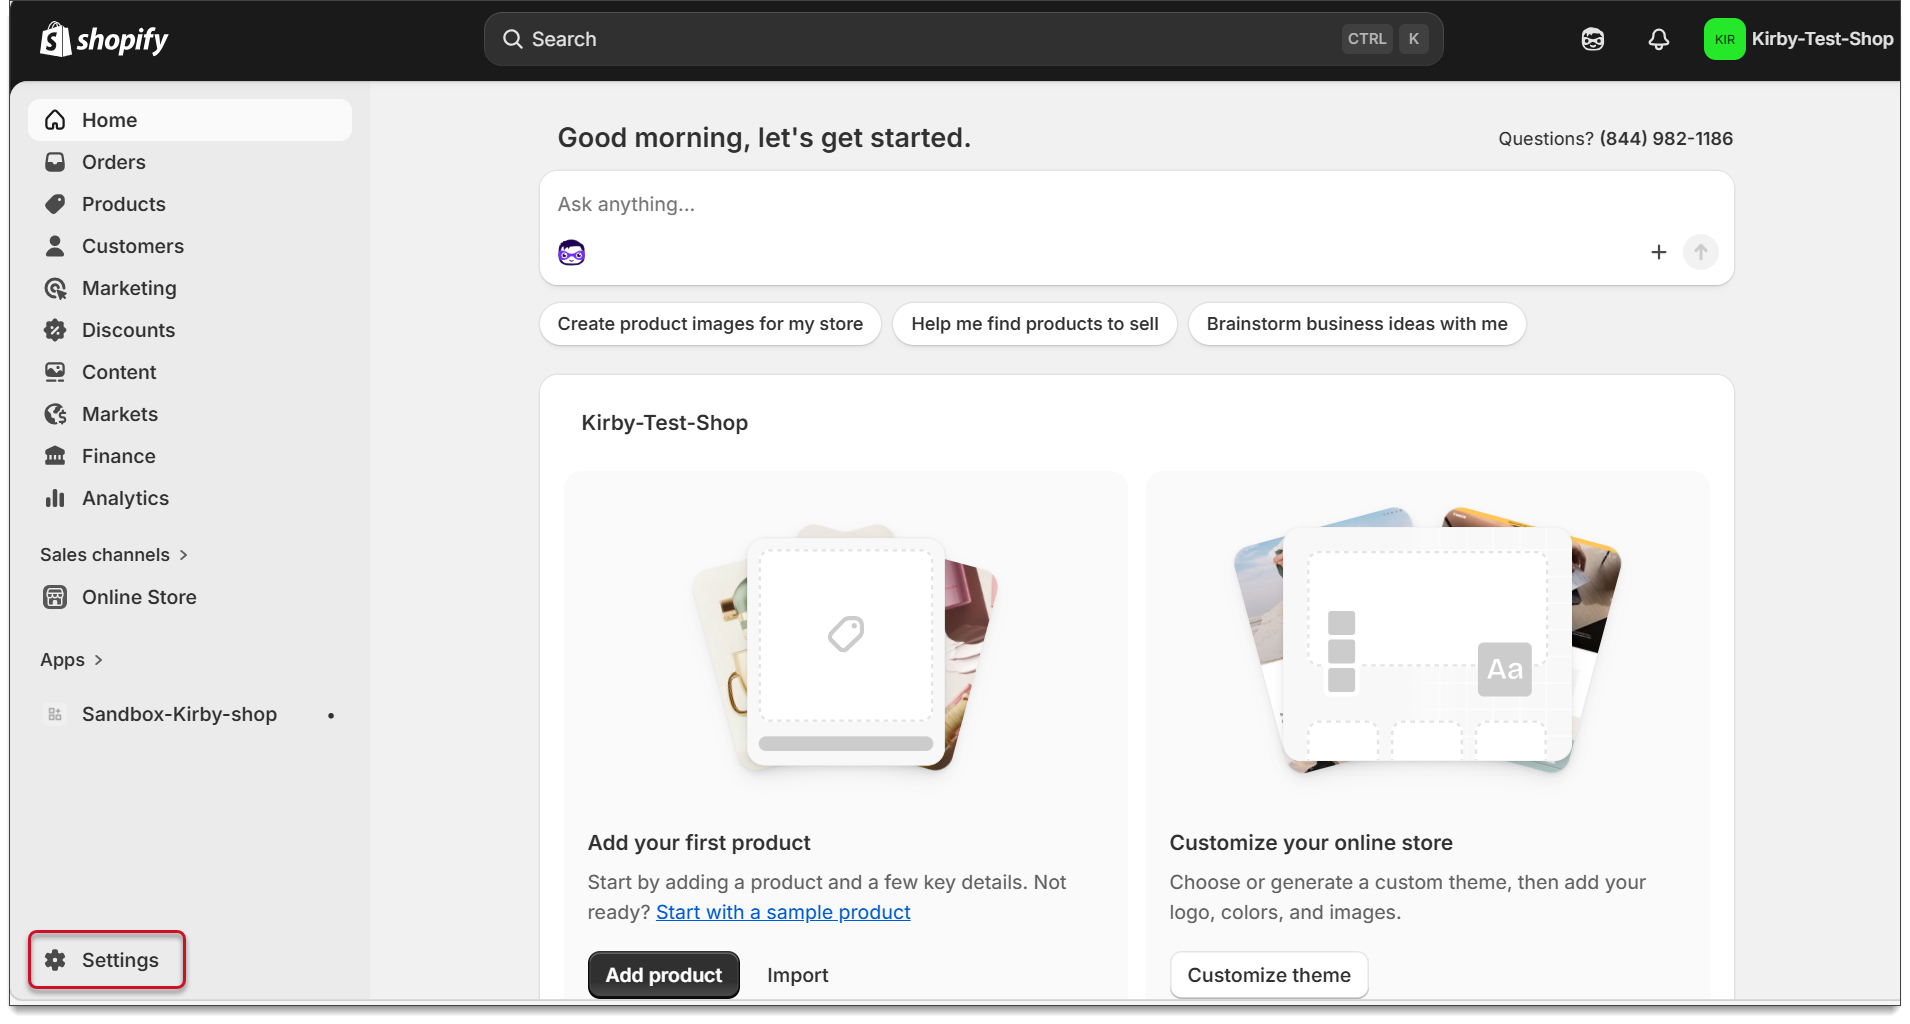This screenshot has width=1910, height=1024.
Task: Click the Settings gear icon
Action: pos(55,960)
